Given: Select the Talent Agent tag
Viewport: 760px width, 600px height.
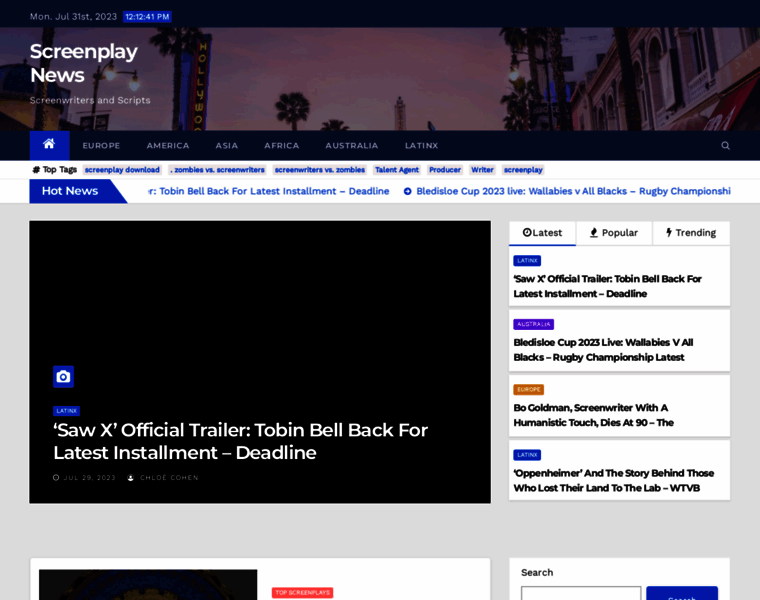Looking at the screenshot, I should point(396,170).
